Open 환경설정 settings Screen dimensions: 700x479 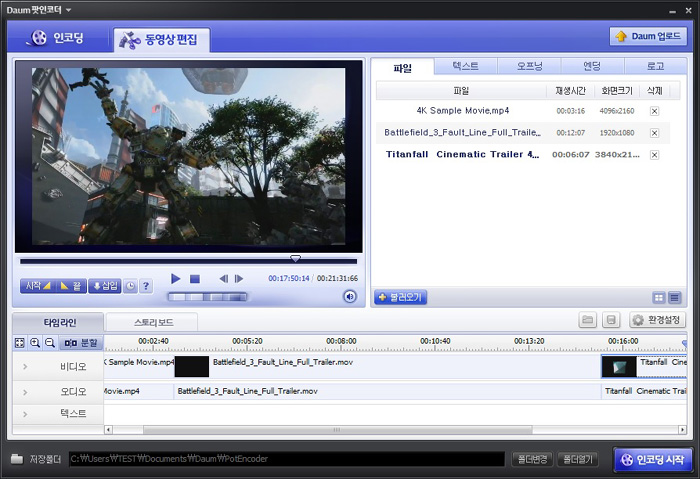658,320
